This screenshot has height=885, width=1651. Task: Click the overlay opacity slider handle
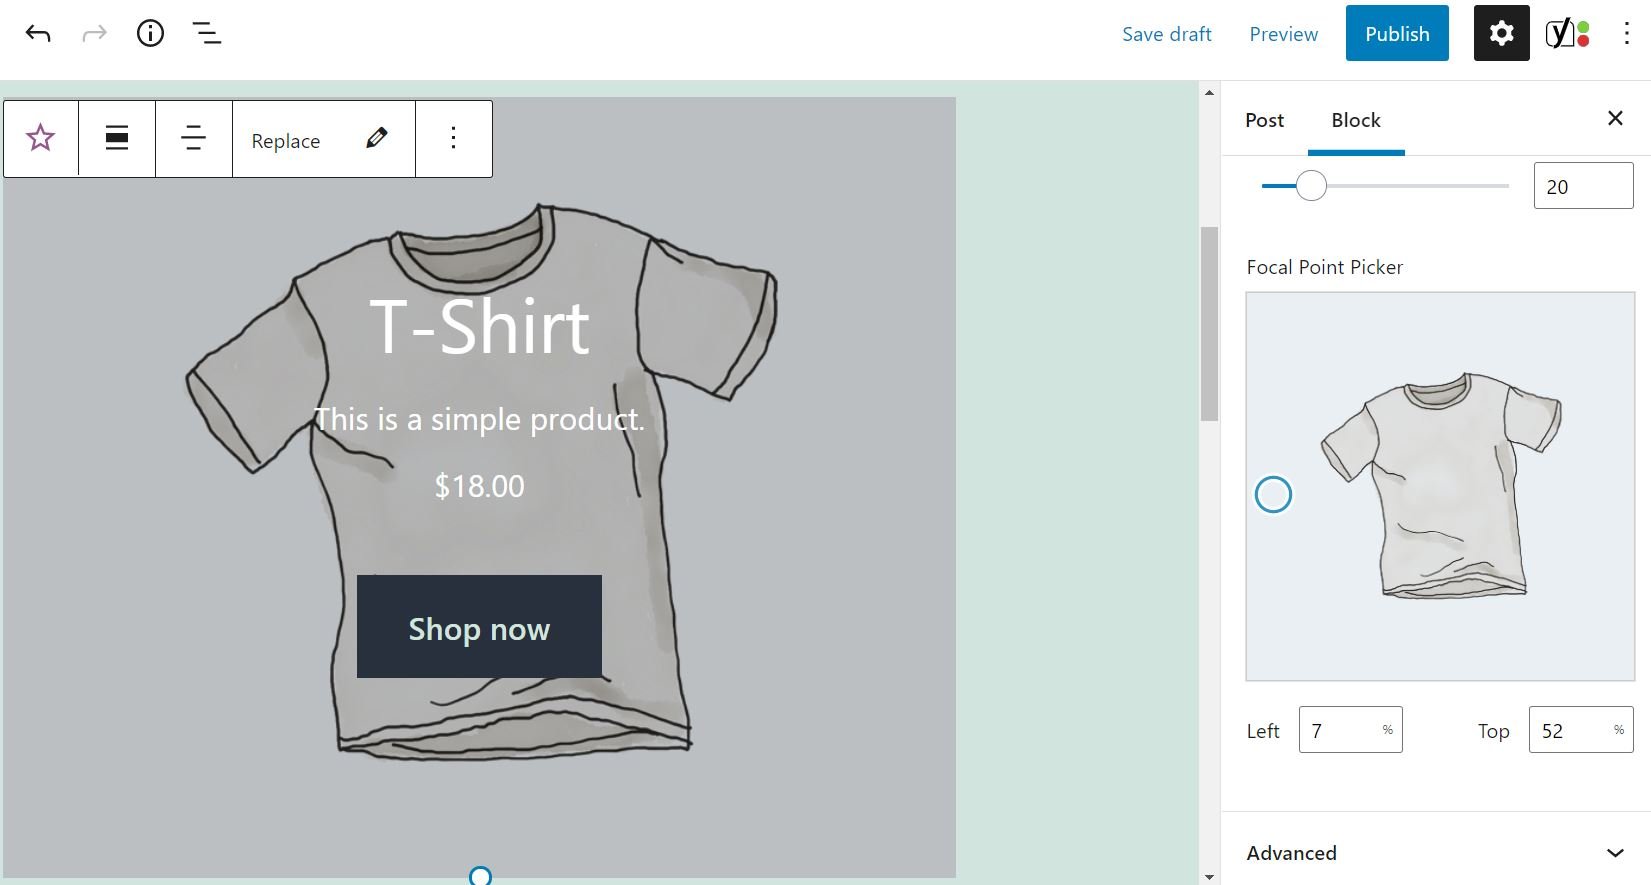pos(1311,186)
